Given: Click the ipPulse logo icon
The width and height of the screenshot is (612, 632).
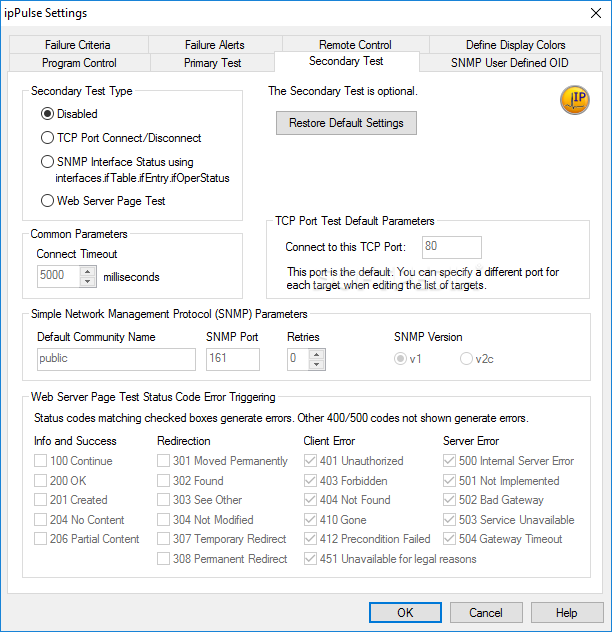Looking at the screenshot, I should pyautogui.click(x=575, y=100).
